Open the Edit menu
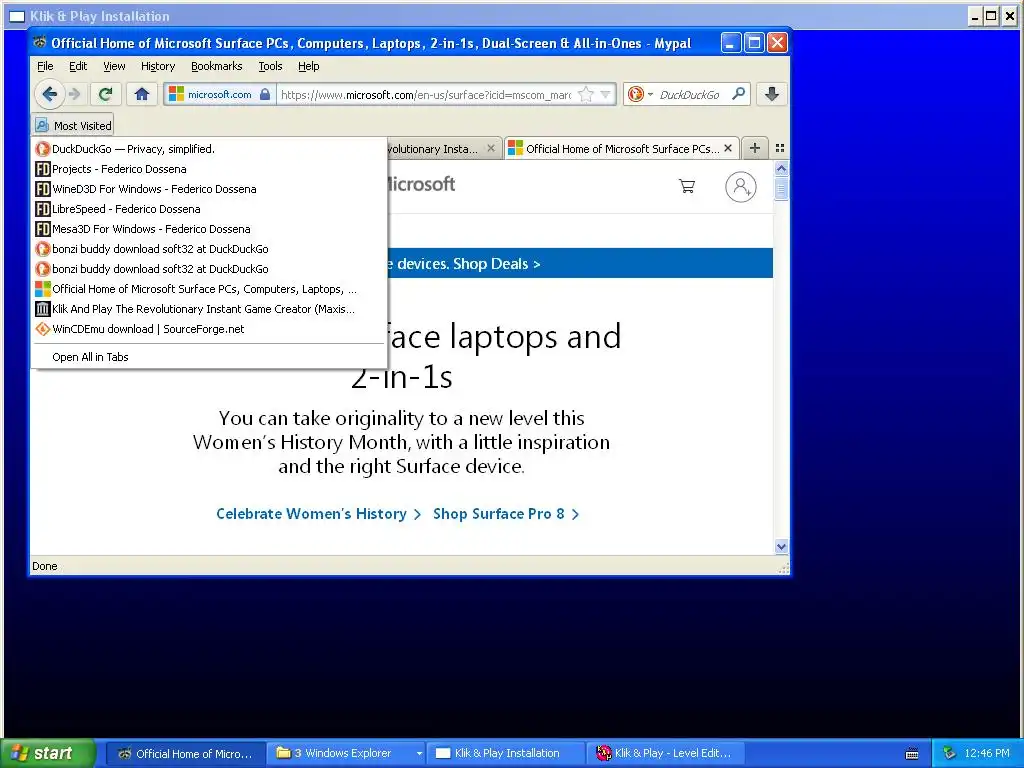Image resolution: width=1024 pixels, height=768 pixels. pos(78,66)
